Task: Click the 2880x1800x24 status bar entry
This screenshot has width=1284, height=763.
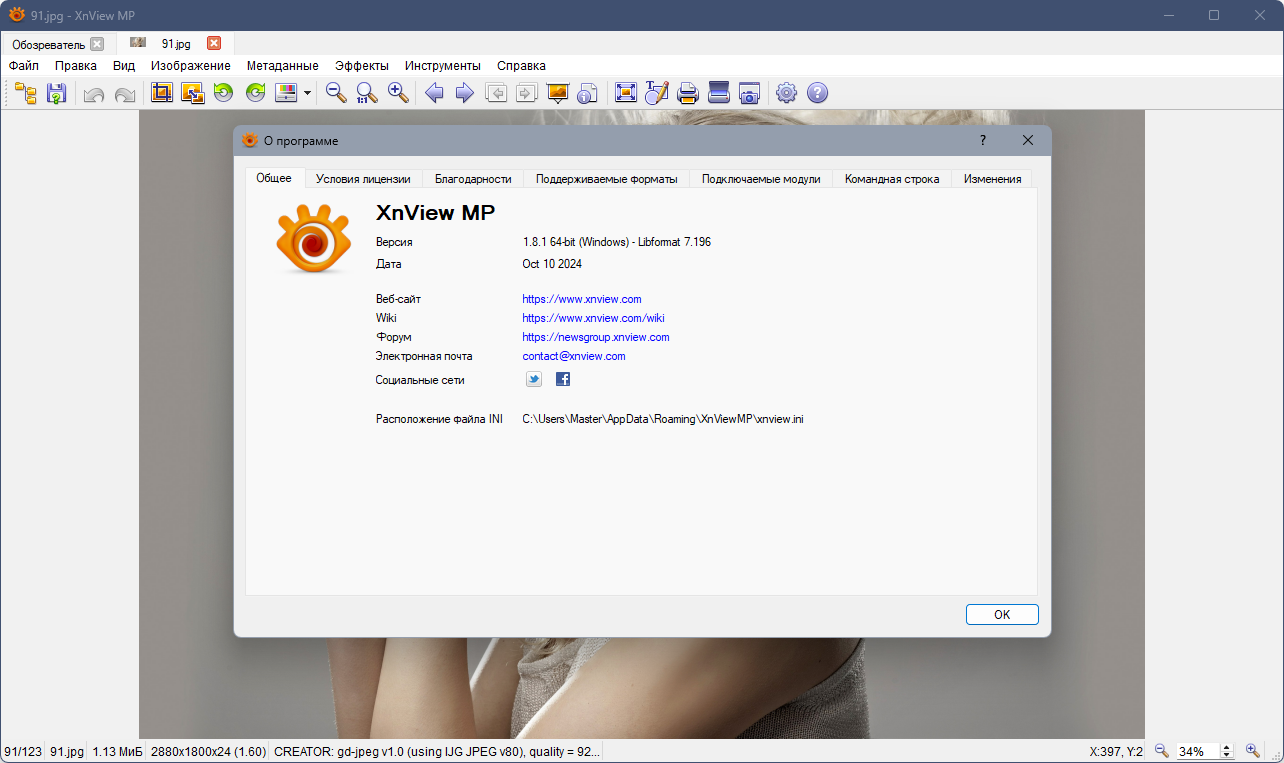Action: pyautogui.click(x=208, y=751)
